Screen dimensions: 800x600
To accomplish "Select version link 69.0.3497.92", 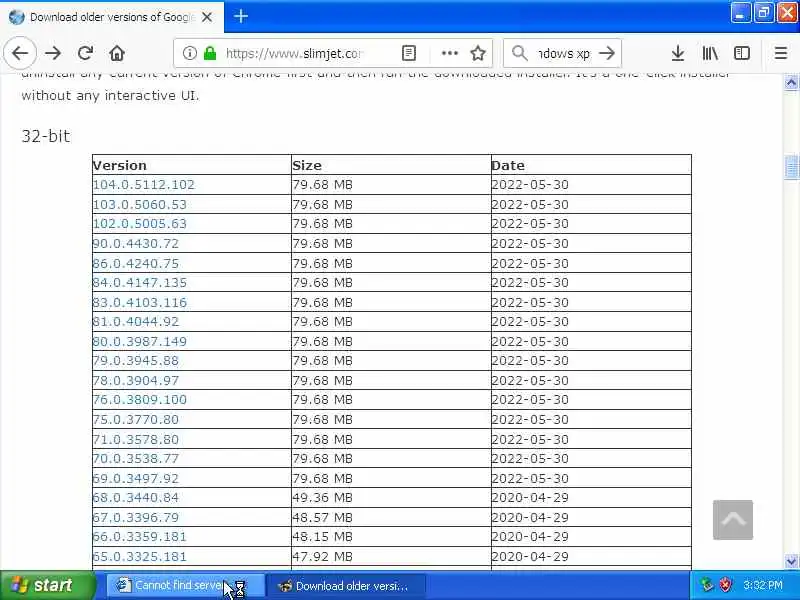I will [x=136, y=479].
